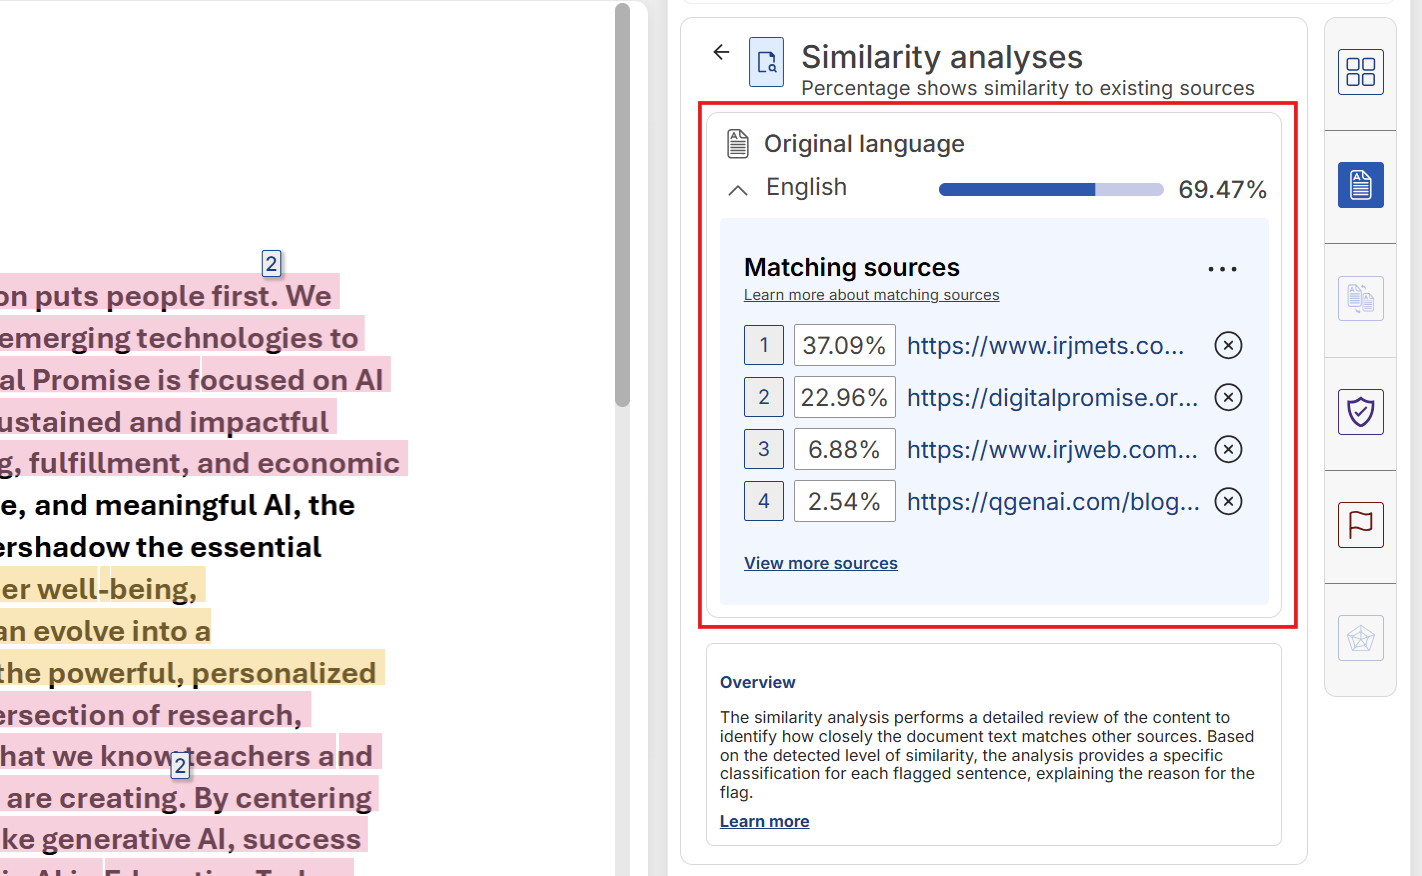This screenshot has height=876, width=1422.
Task: Click the Similarity analyses document search icon
Action: click(x=766, y=63)
